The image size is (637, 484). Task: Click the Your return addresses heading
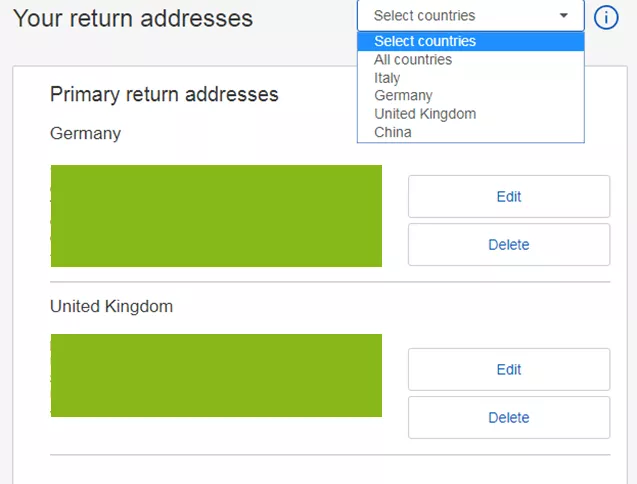click(x=133, y=18)
